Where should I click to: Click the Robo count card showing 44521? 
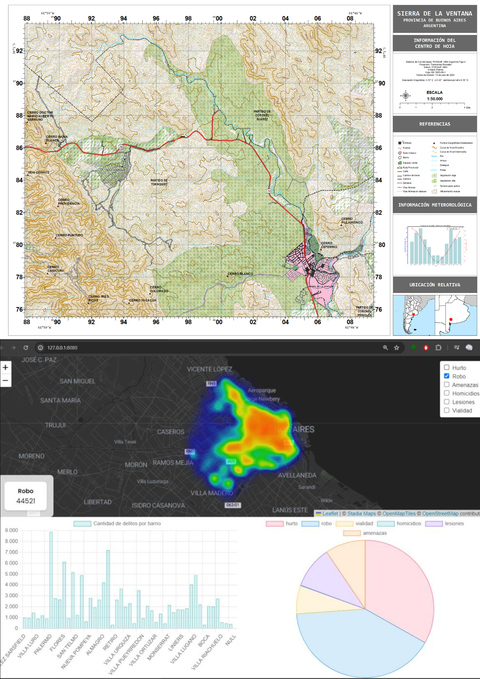(x=26, y=496)
